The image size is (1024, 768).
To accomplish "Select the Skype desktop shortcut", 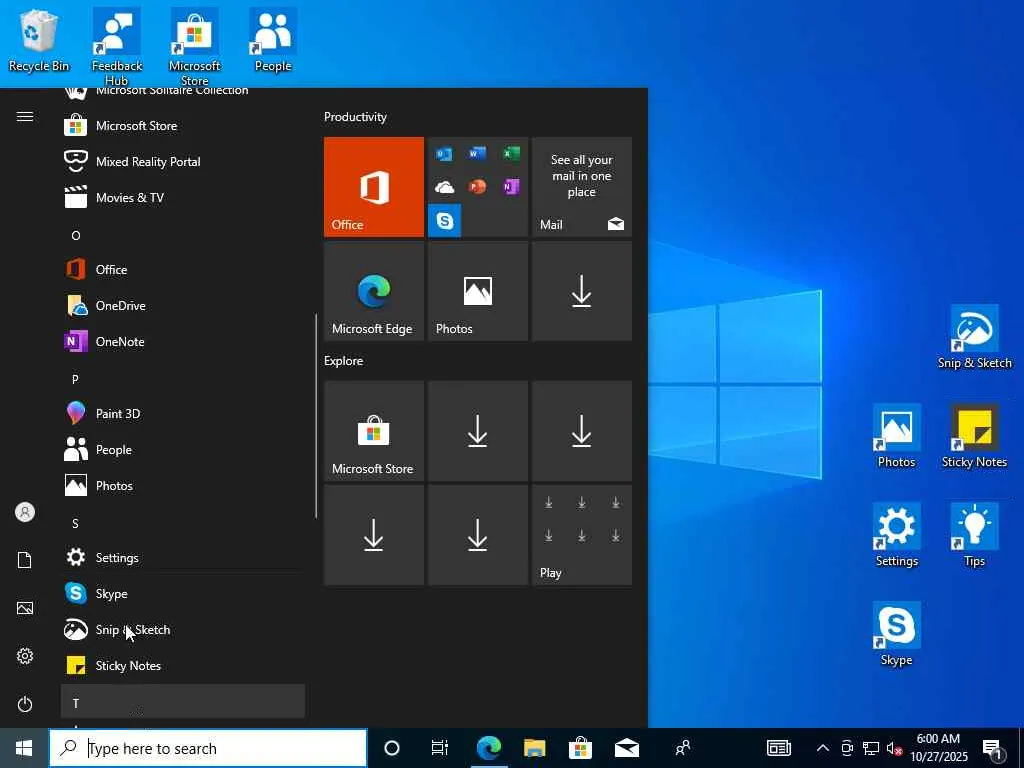I will tap(897, 633).
